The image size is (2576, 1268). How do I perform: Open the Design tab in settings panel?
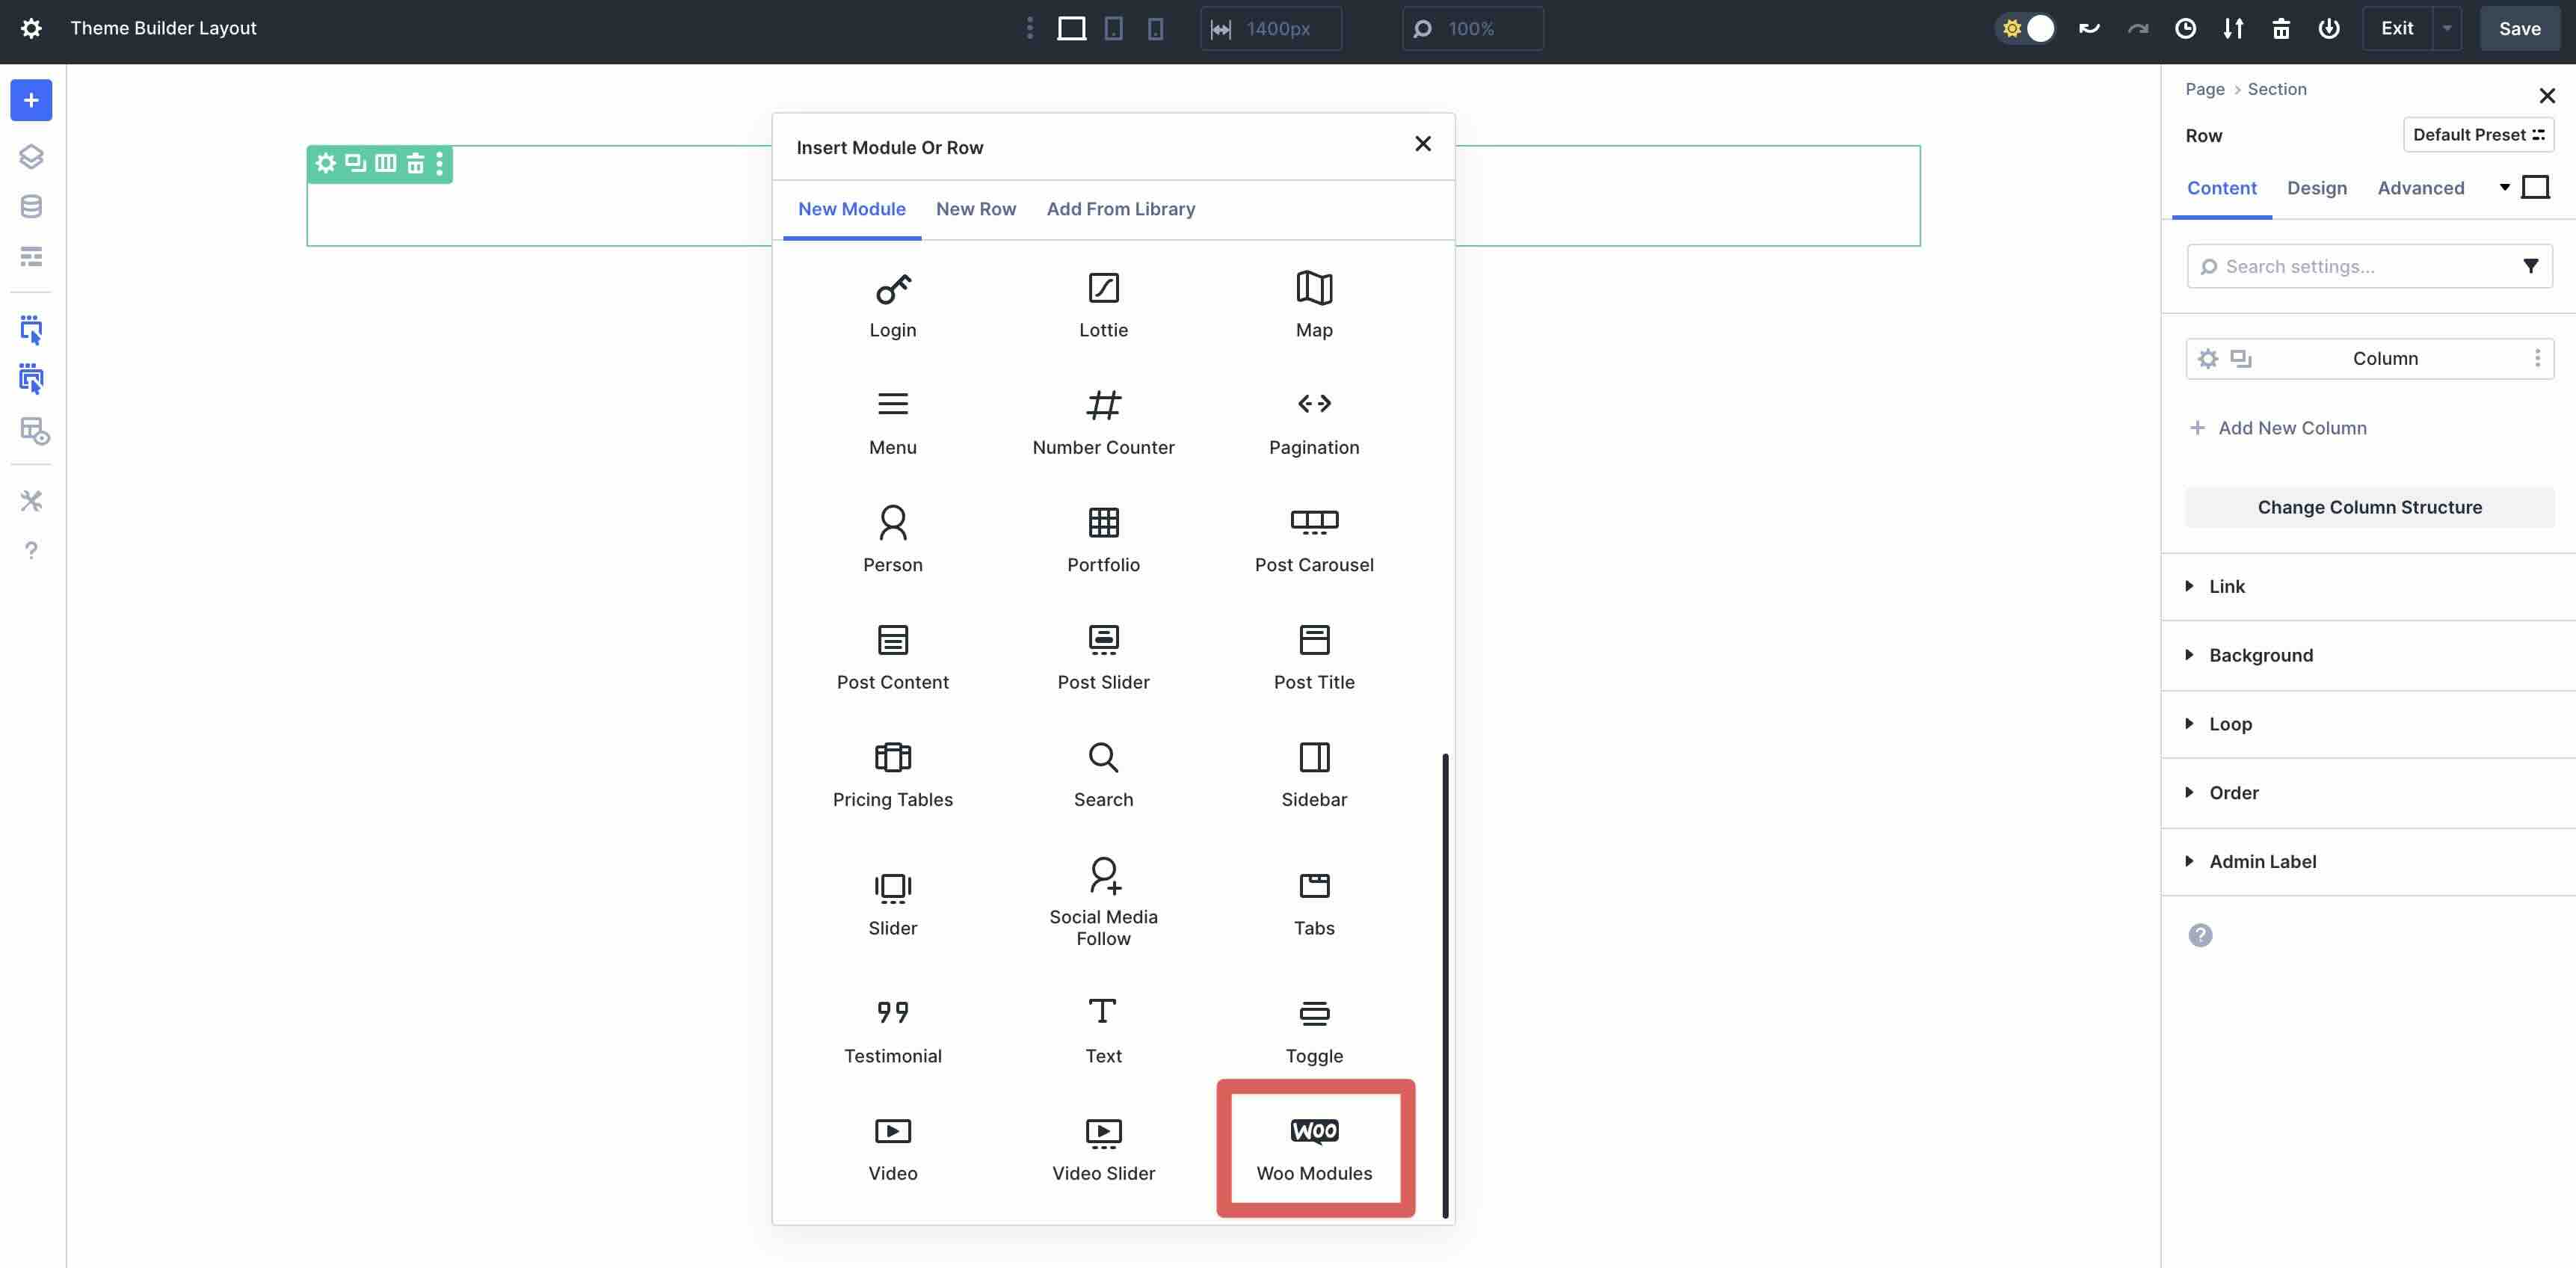tap(2318, 188)
